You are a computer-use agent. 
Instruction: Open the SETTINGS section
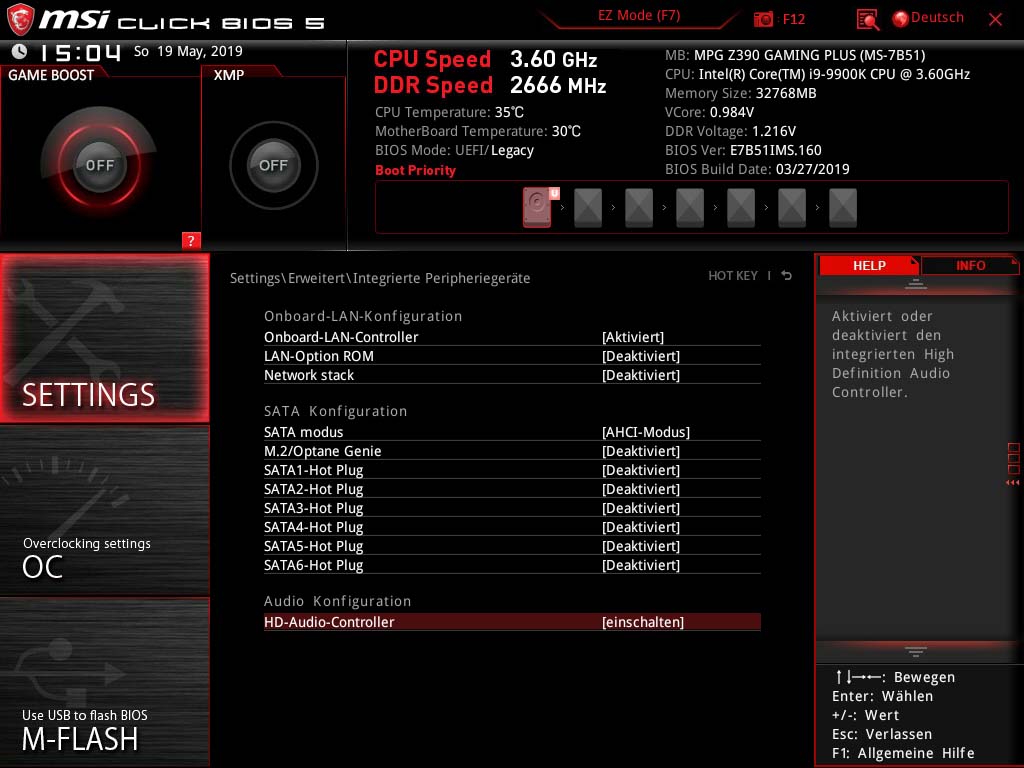point(104,338)
